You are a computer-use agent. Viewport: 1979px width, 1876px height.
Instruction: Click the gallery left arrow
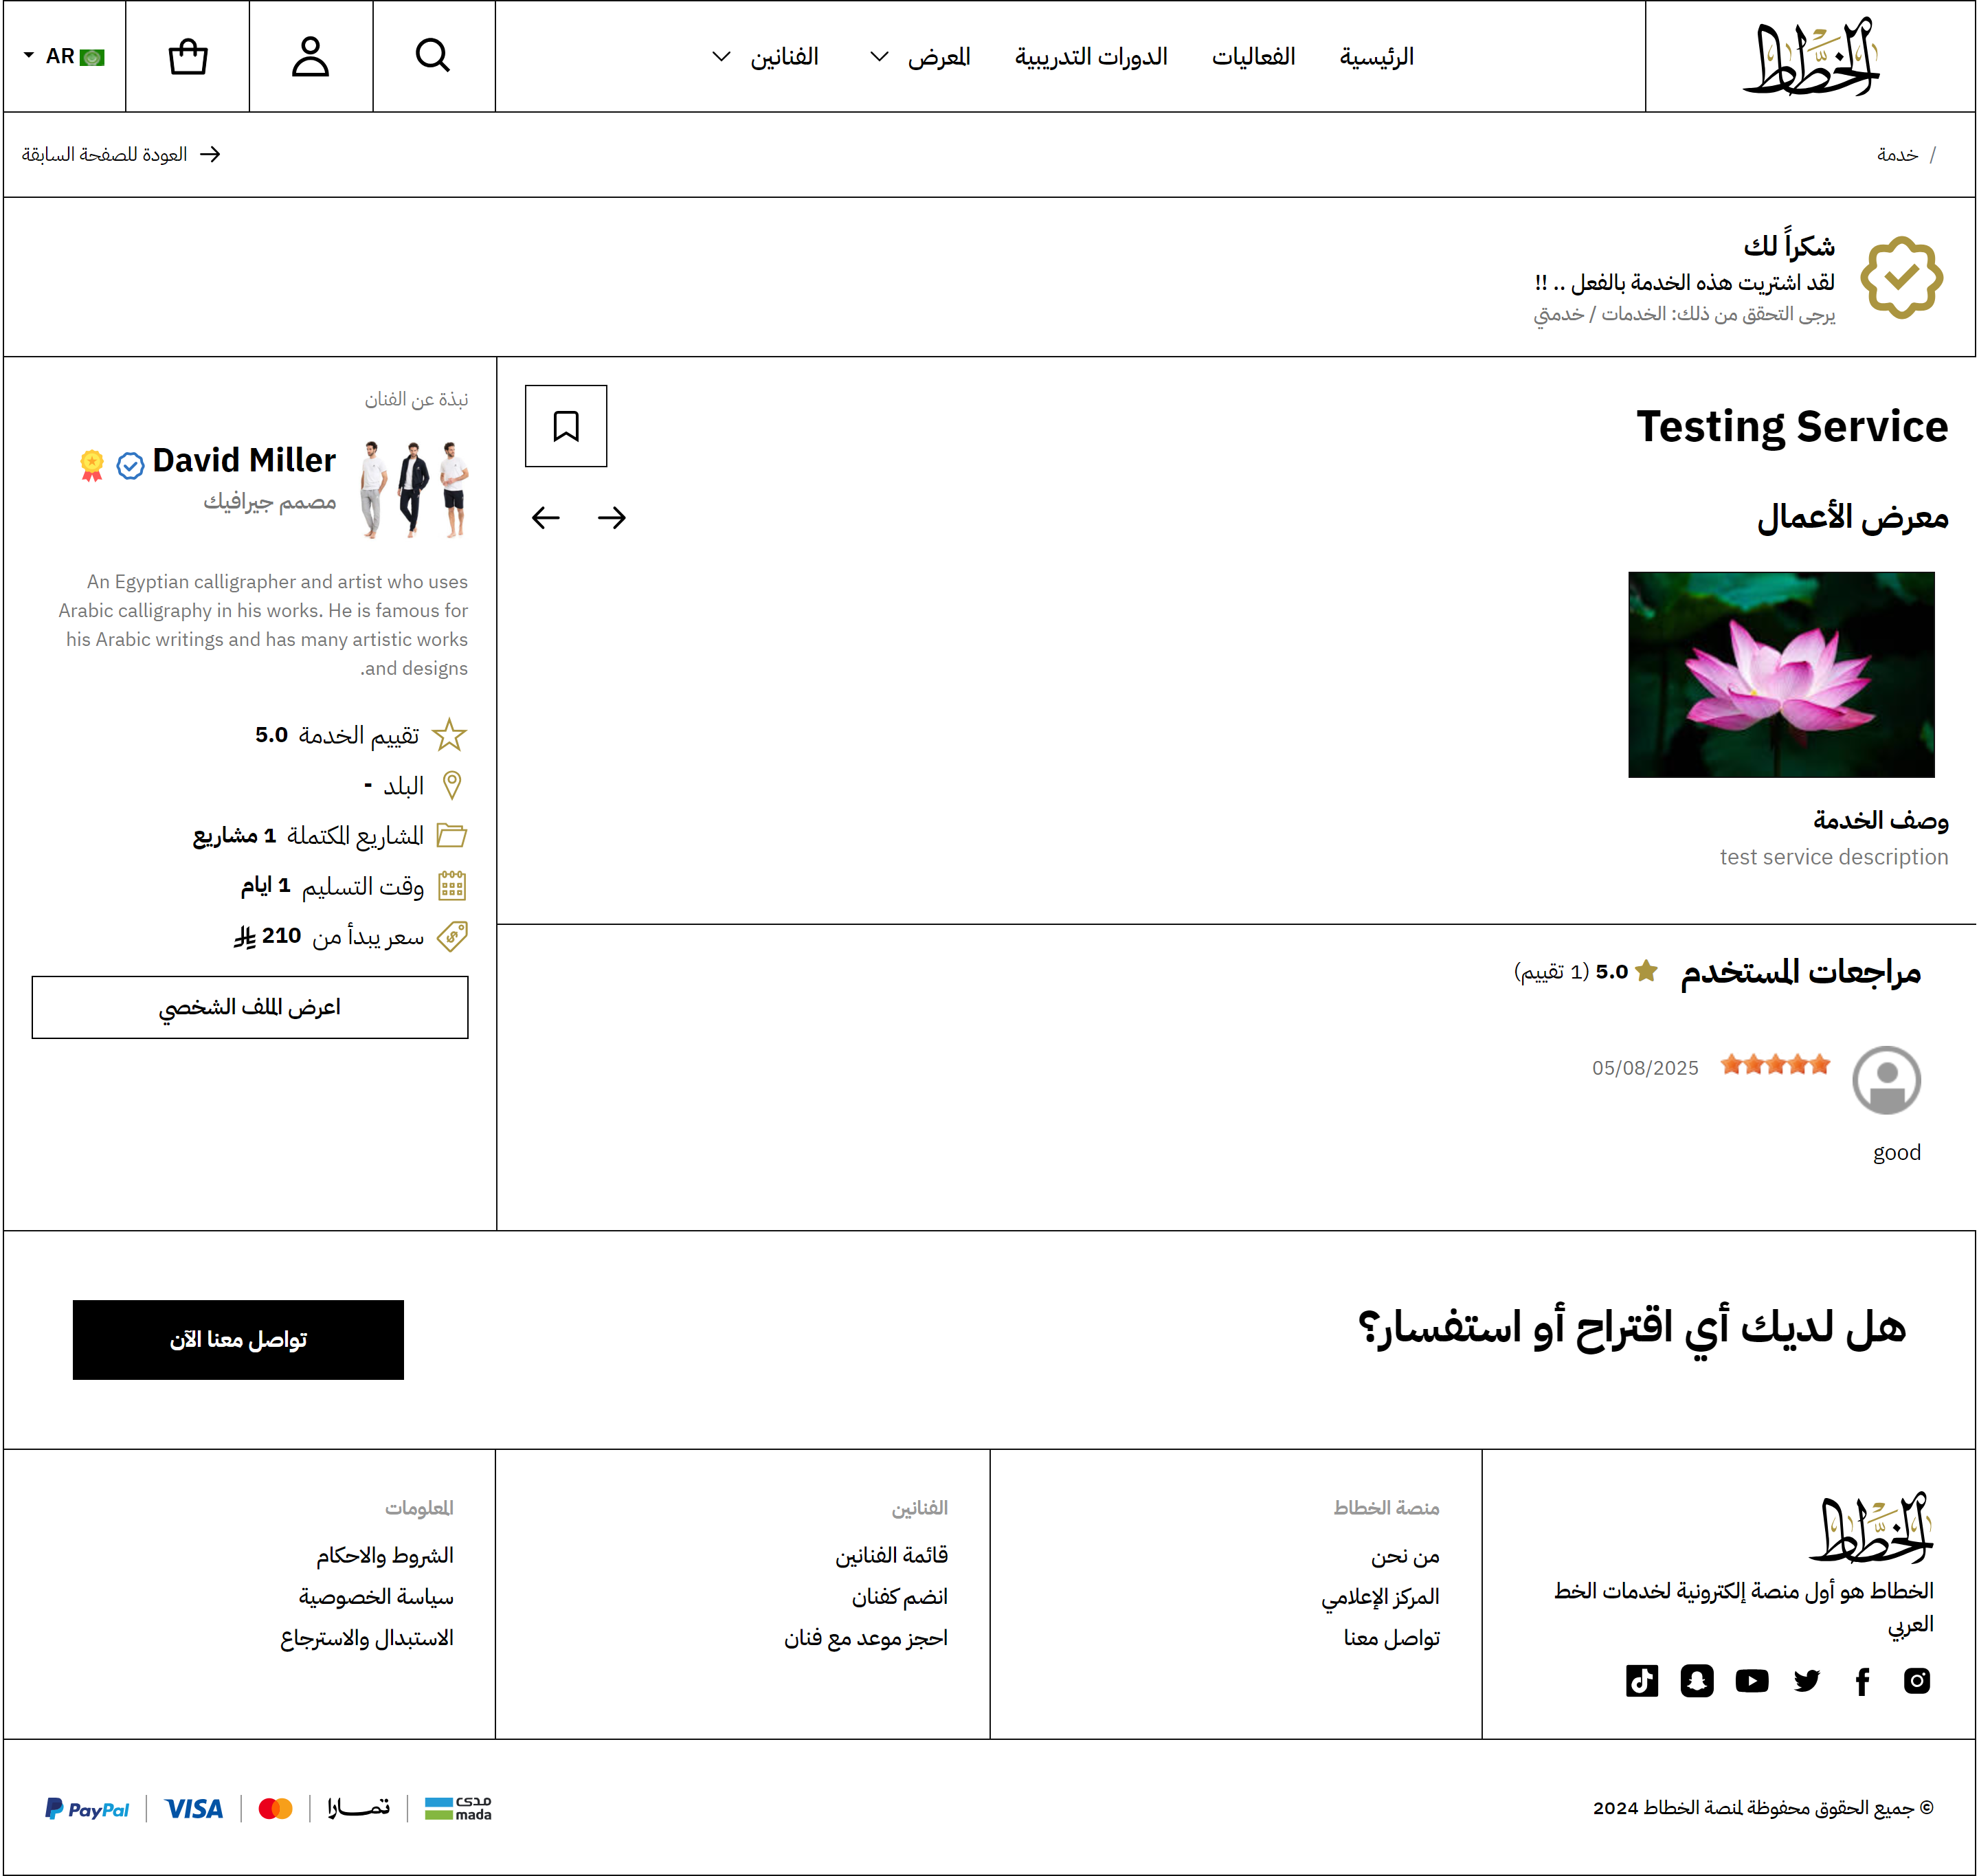(x=546, y=518)
